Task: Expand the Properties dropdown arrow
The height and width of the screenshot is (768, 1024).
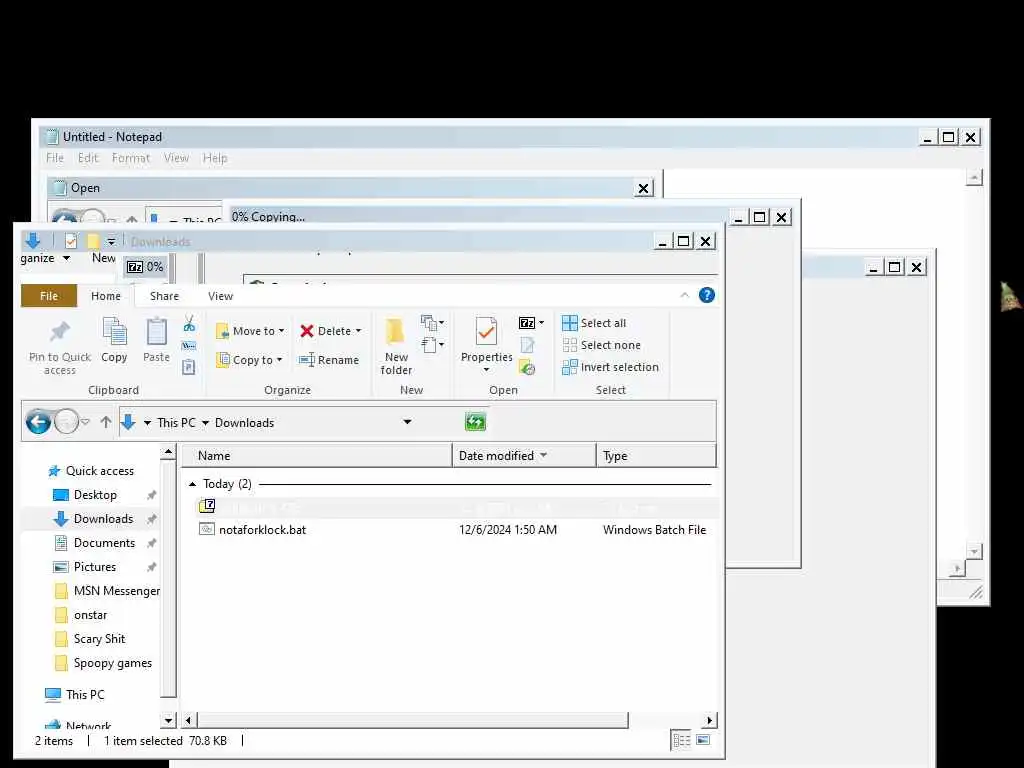Action: tap(486, 370)
